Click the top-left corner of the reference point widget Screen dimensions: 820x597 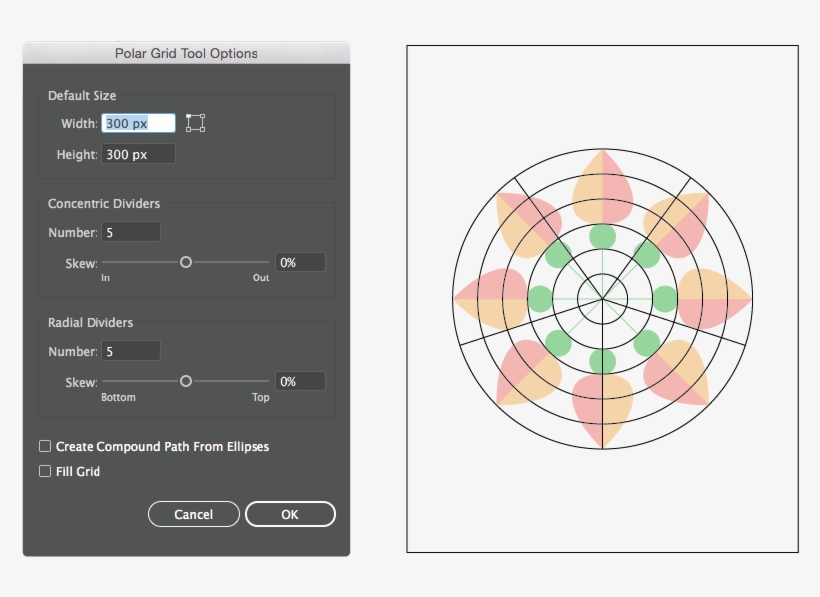pos(188,116)
